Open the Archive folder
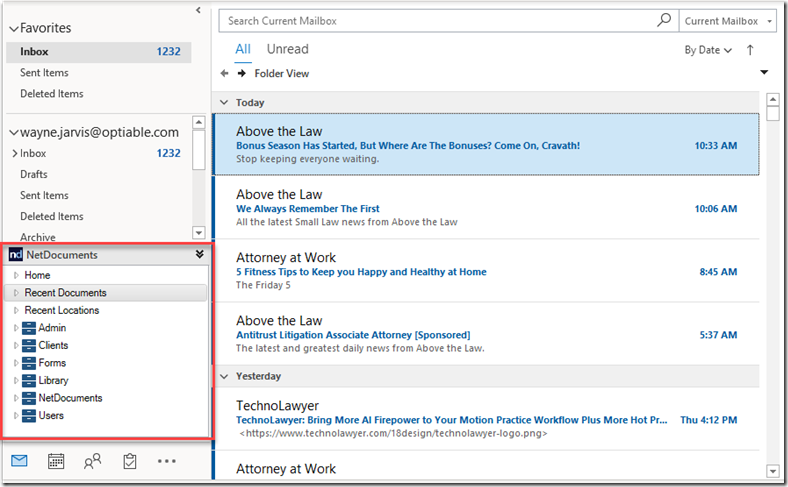 click(38, 237)
